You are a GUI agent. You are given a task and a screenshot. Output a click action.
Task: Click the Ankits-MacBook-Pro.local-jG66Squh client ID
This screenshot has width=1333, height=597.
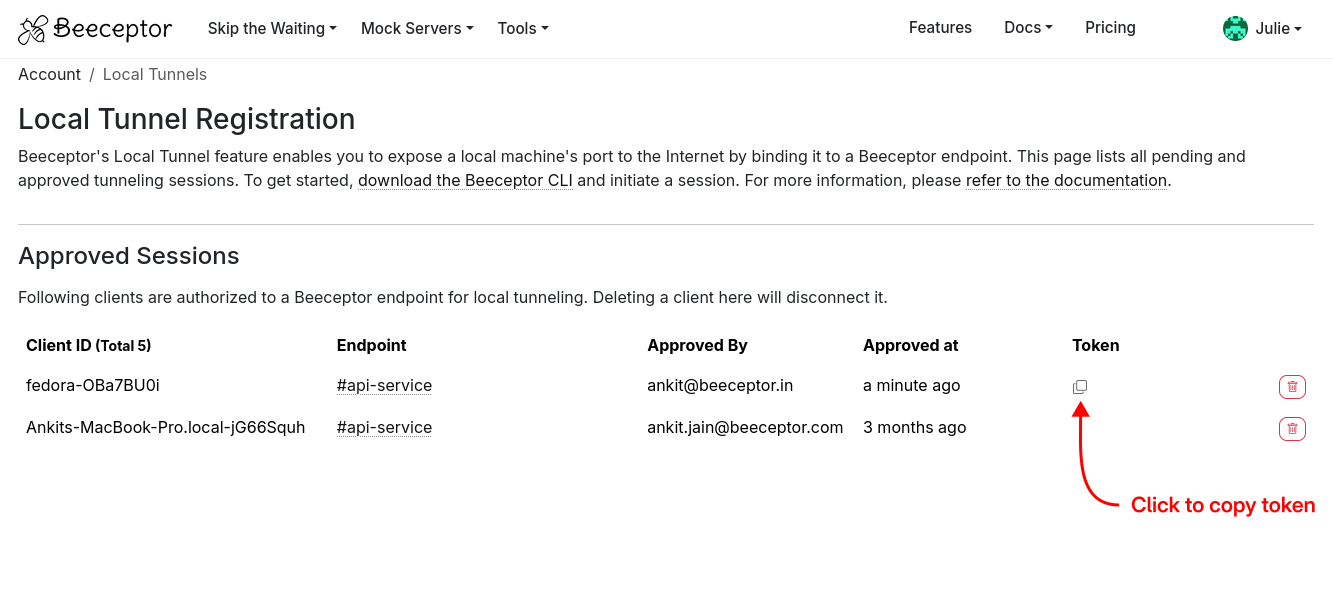click(x=165, y=428)
